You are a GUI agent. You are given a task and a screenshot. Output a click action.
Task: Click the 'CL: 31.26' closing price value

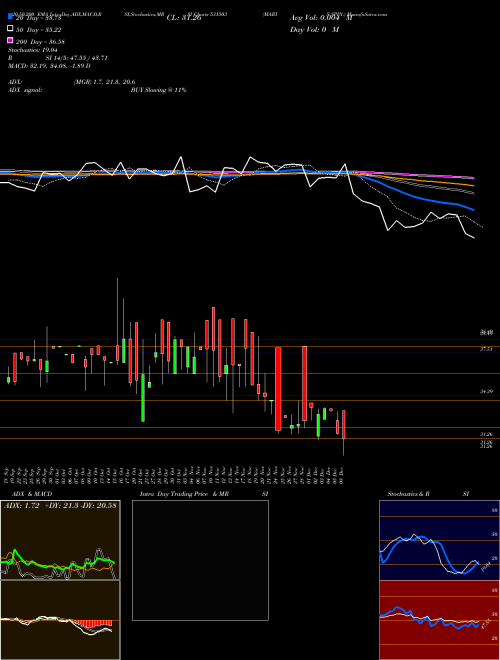[184, 18]
